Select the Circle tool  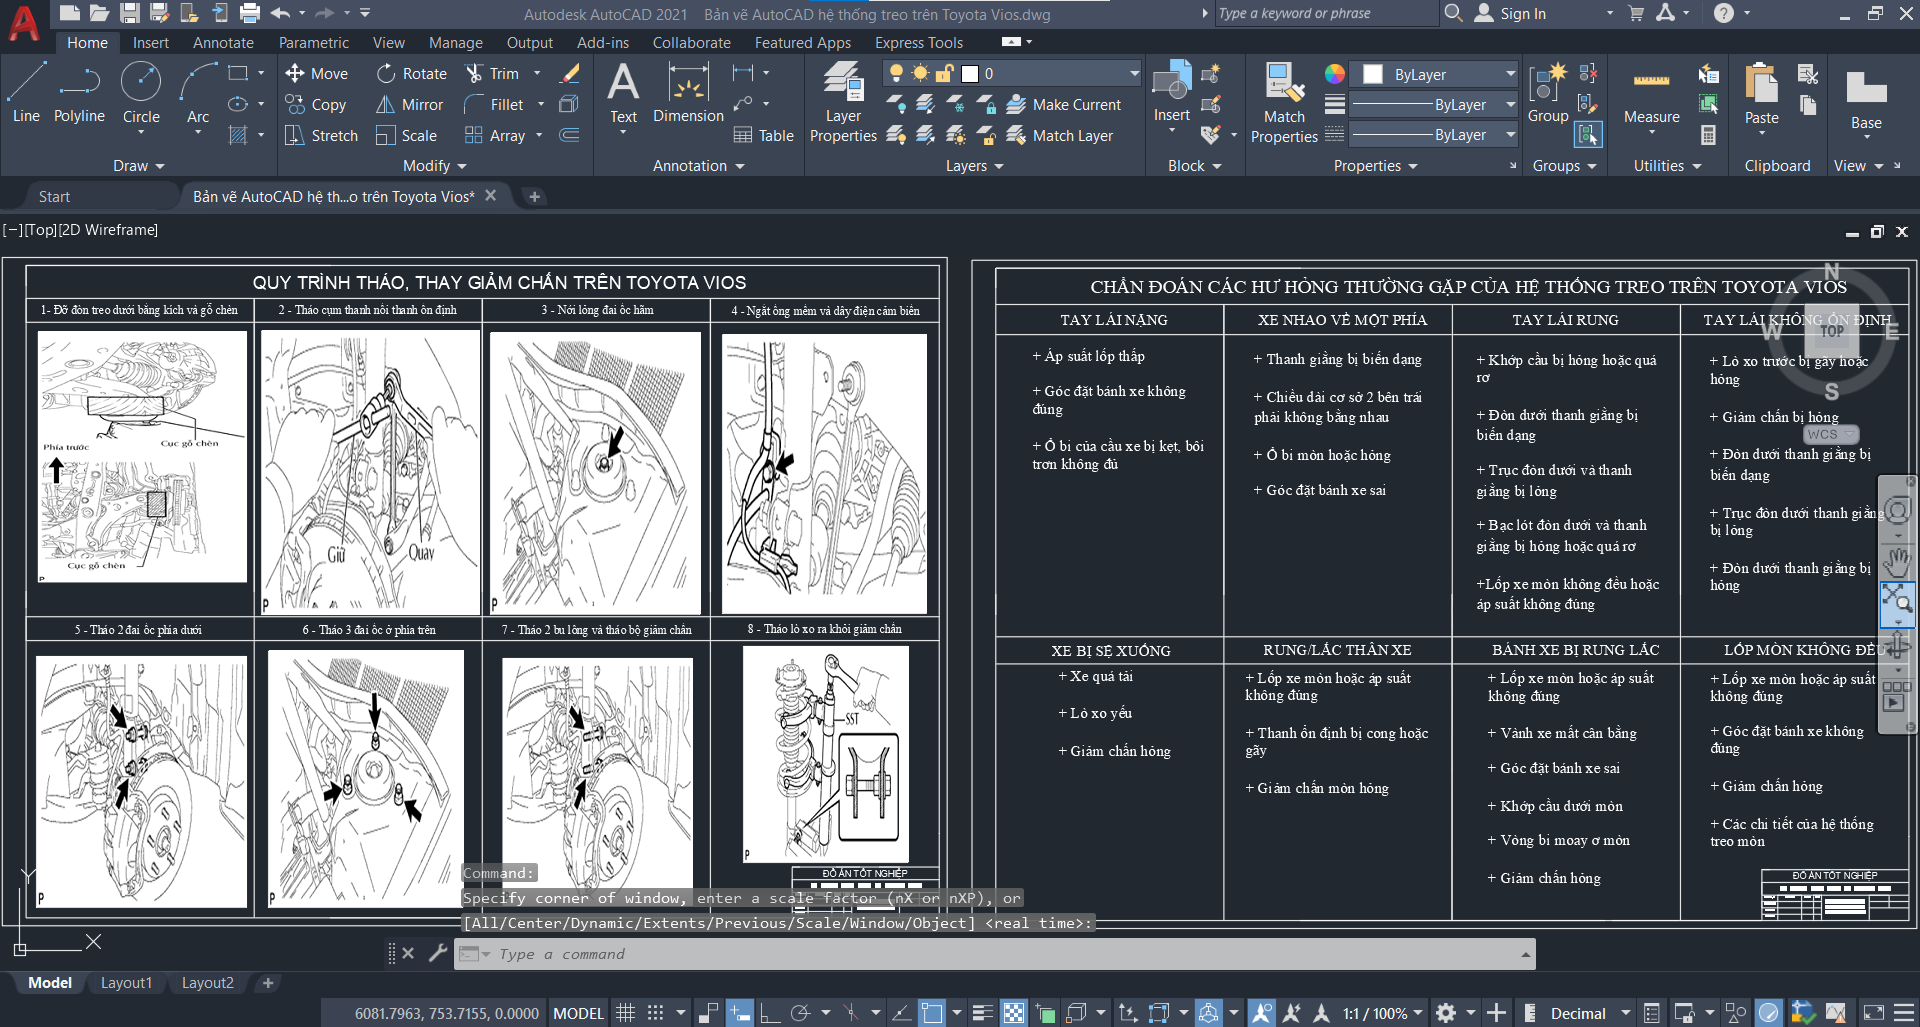point(141,92)
